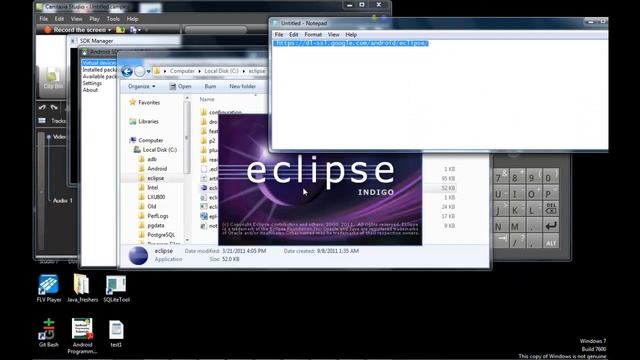Open Camtasia Edit menu
The width and height of the screenshot is (640, 360).
pos(59,19)
